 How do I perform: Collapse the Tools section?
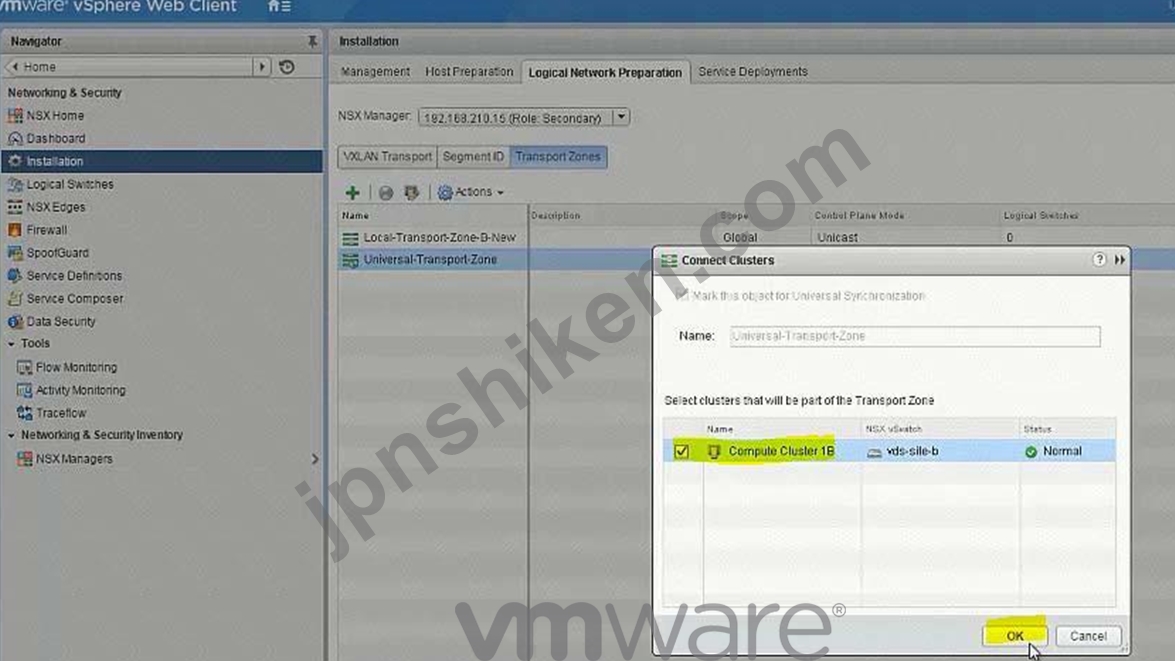click(11, 343)
